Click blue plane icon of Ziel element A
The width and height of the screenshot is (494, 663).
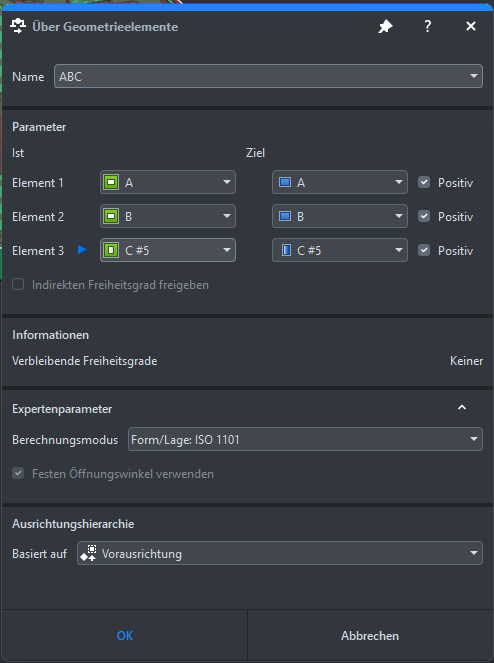[x=285, y=182]
